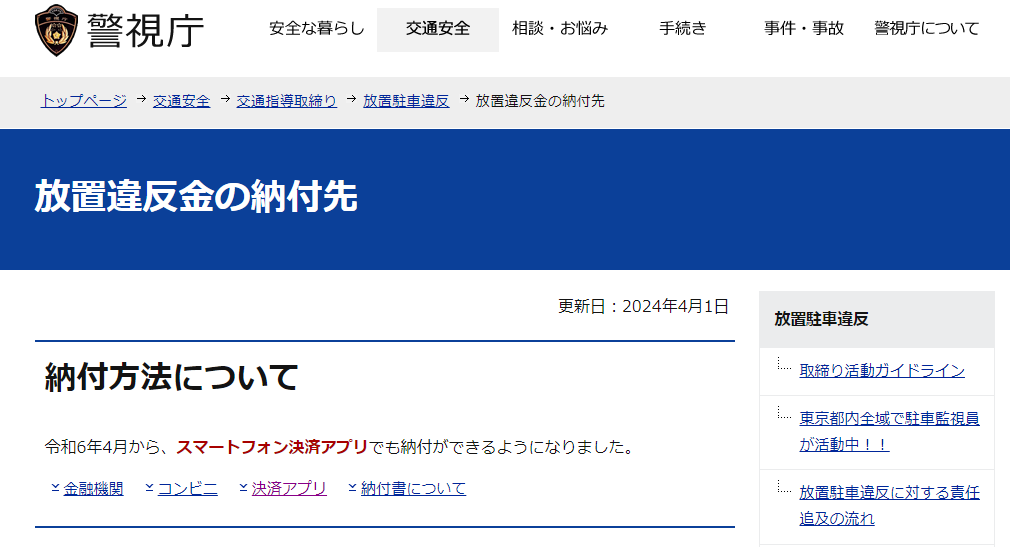This screenshot has width=1010, height=547.
Task: Jump to the 金融機関 section anchor
Action: click(x=93, y=489)
